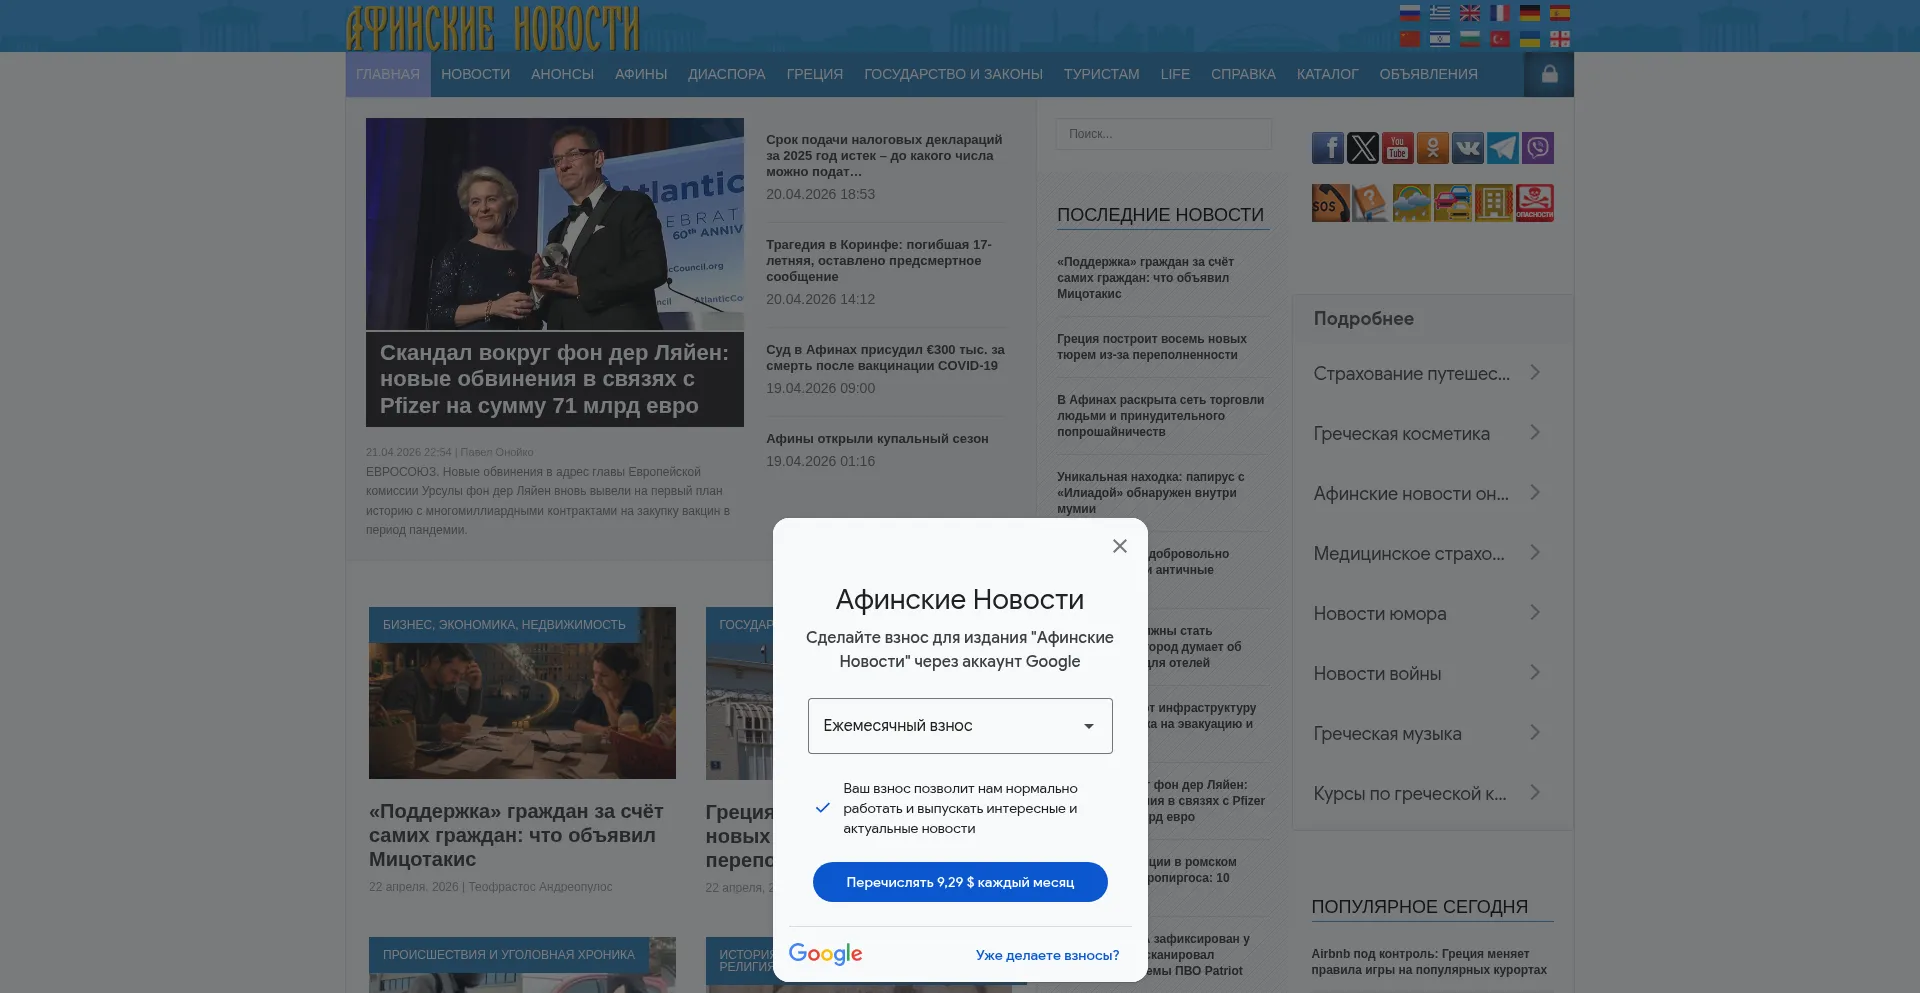Open article Суд в Афинах присудил €300 тыс.
The width and height of the screenshot is (1920, 993).
[x=885, y=358]
